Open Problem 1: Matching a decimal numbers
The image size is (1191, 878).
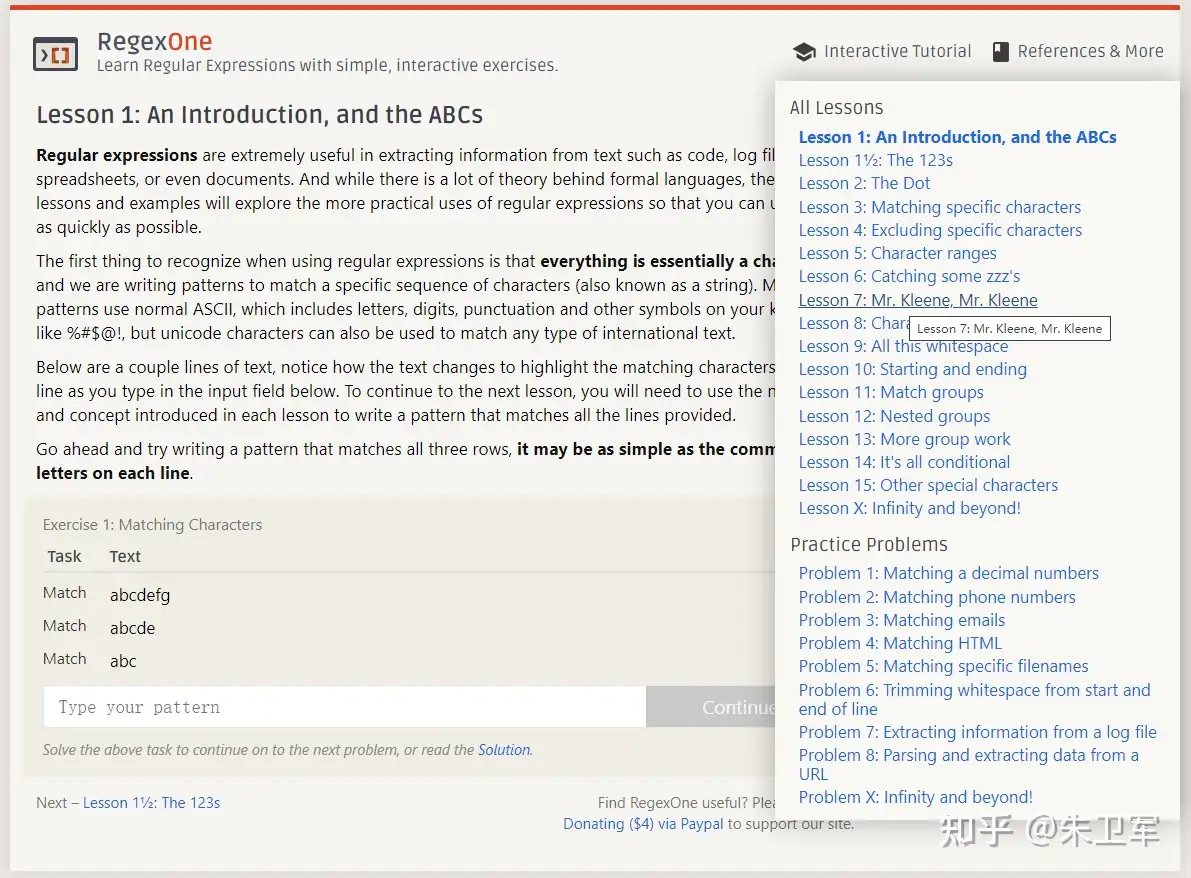949,573
